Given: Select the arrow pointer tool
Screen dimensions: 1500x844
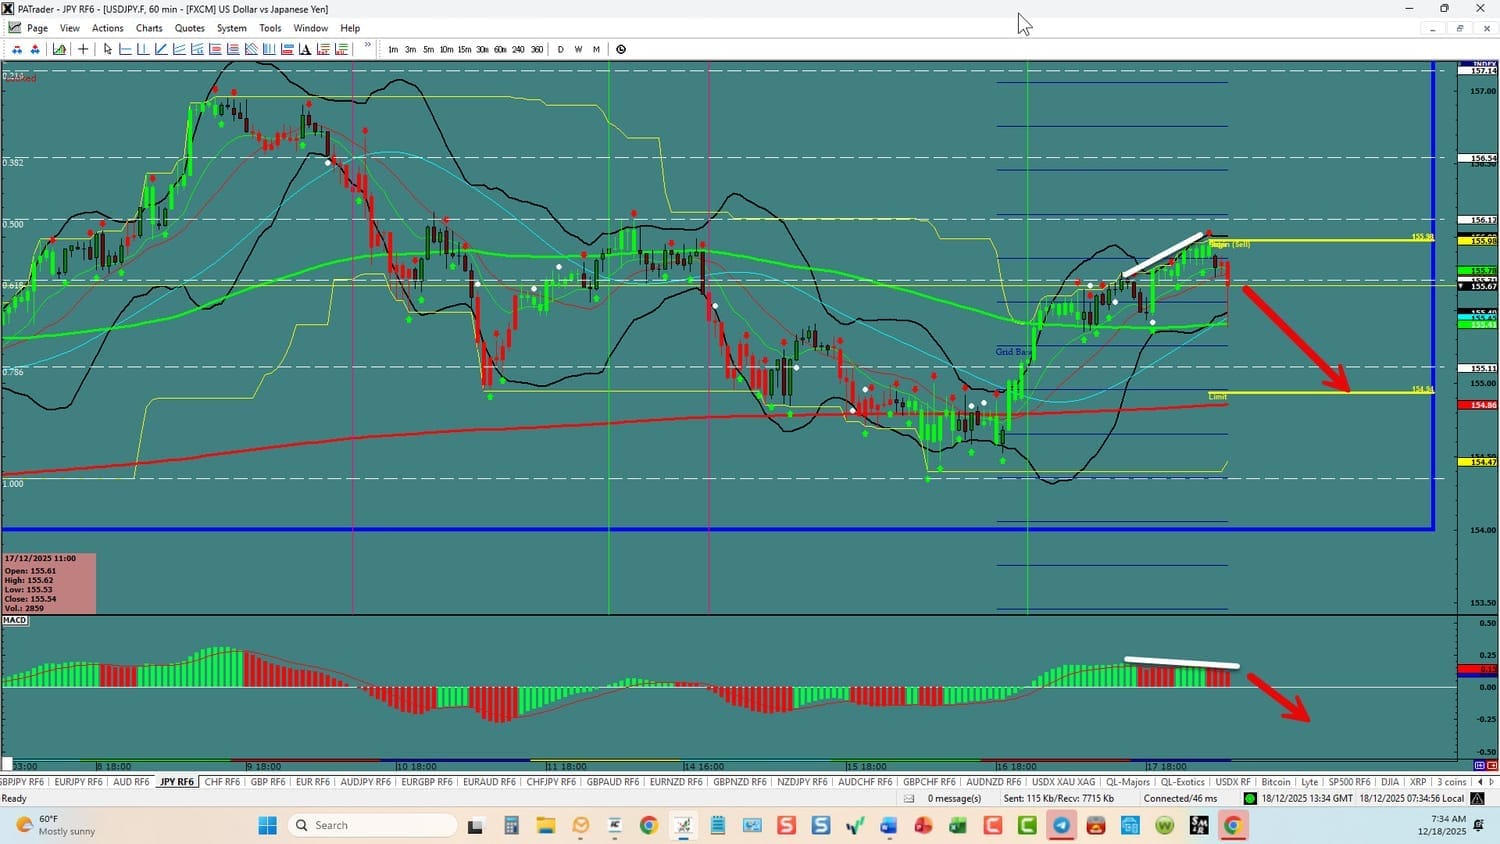Looking at the screenshot, I should click(108, 49).
